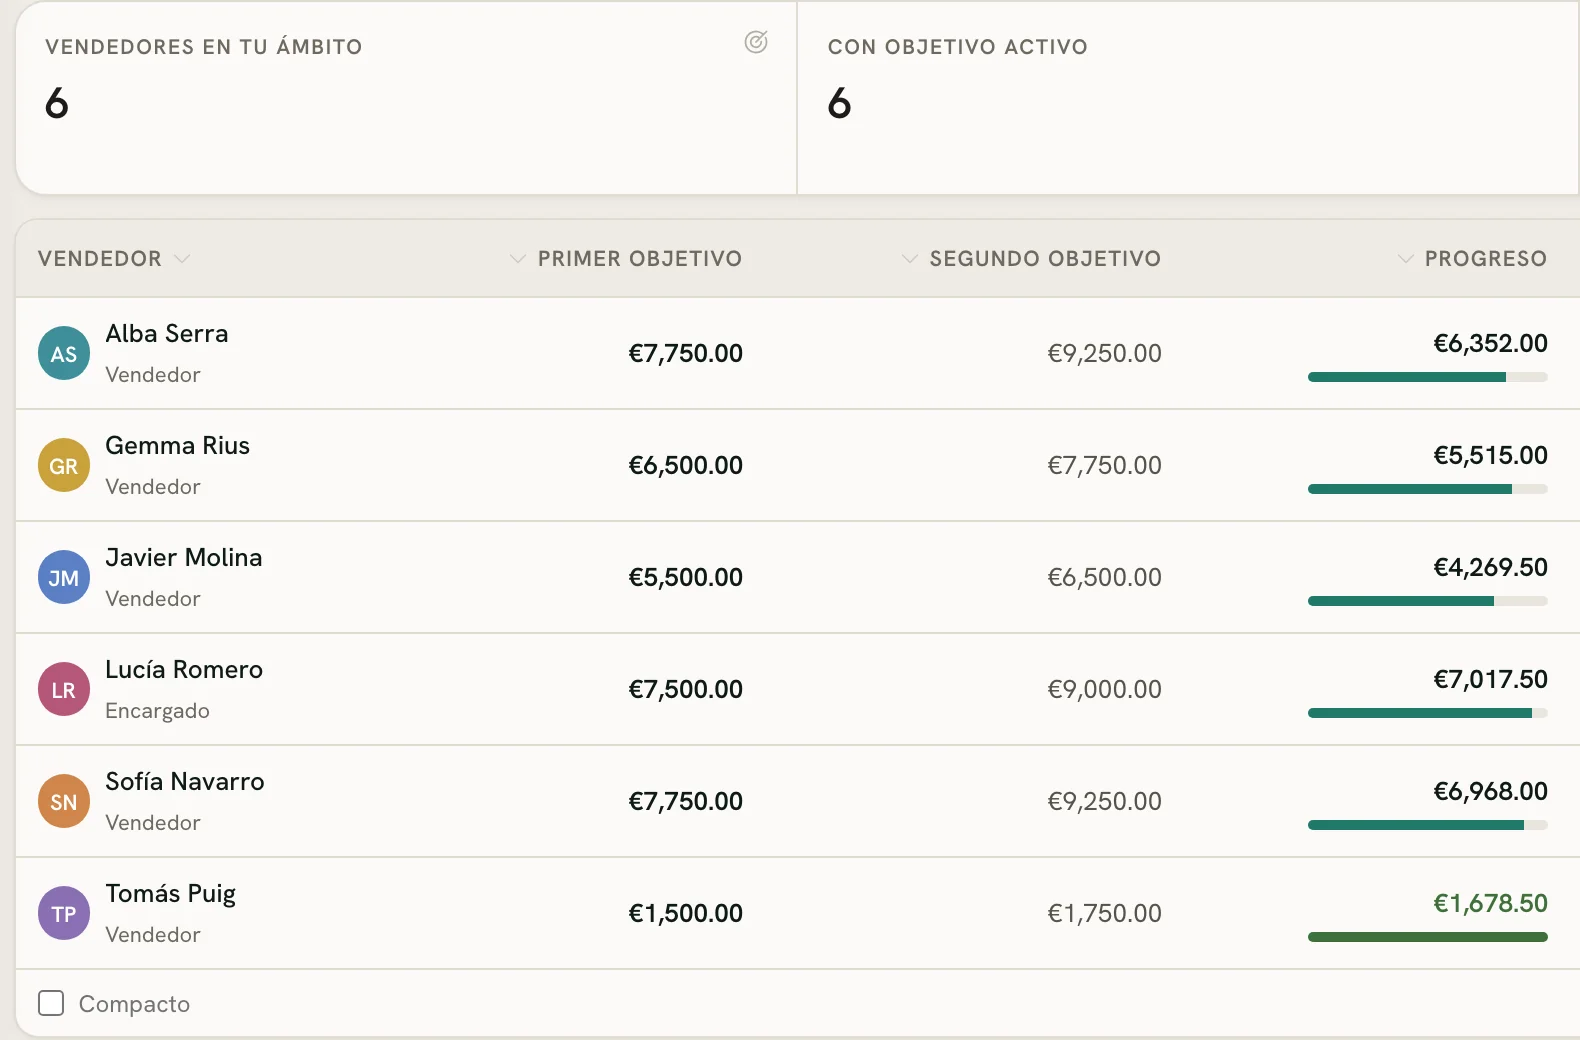Click Sofía Navarro's progress bar

point(1428,825)
